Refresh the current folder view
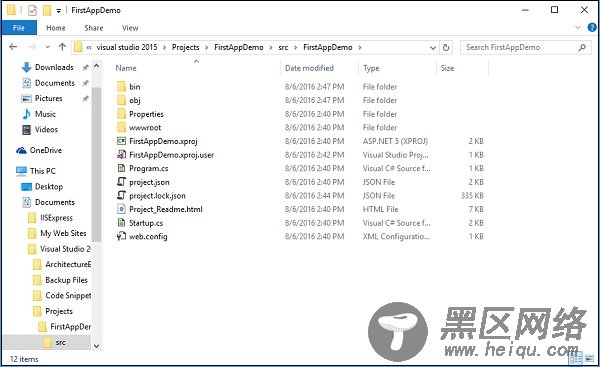This screenshot has height=367, width=600. [446, 47]
